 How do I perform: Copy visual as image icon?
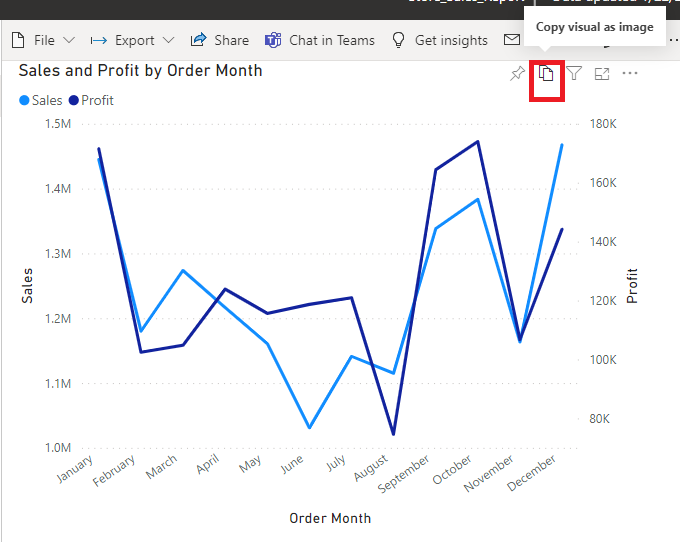(x=546, y=73)
